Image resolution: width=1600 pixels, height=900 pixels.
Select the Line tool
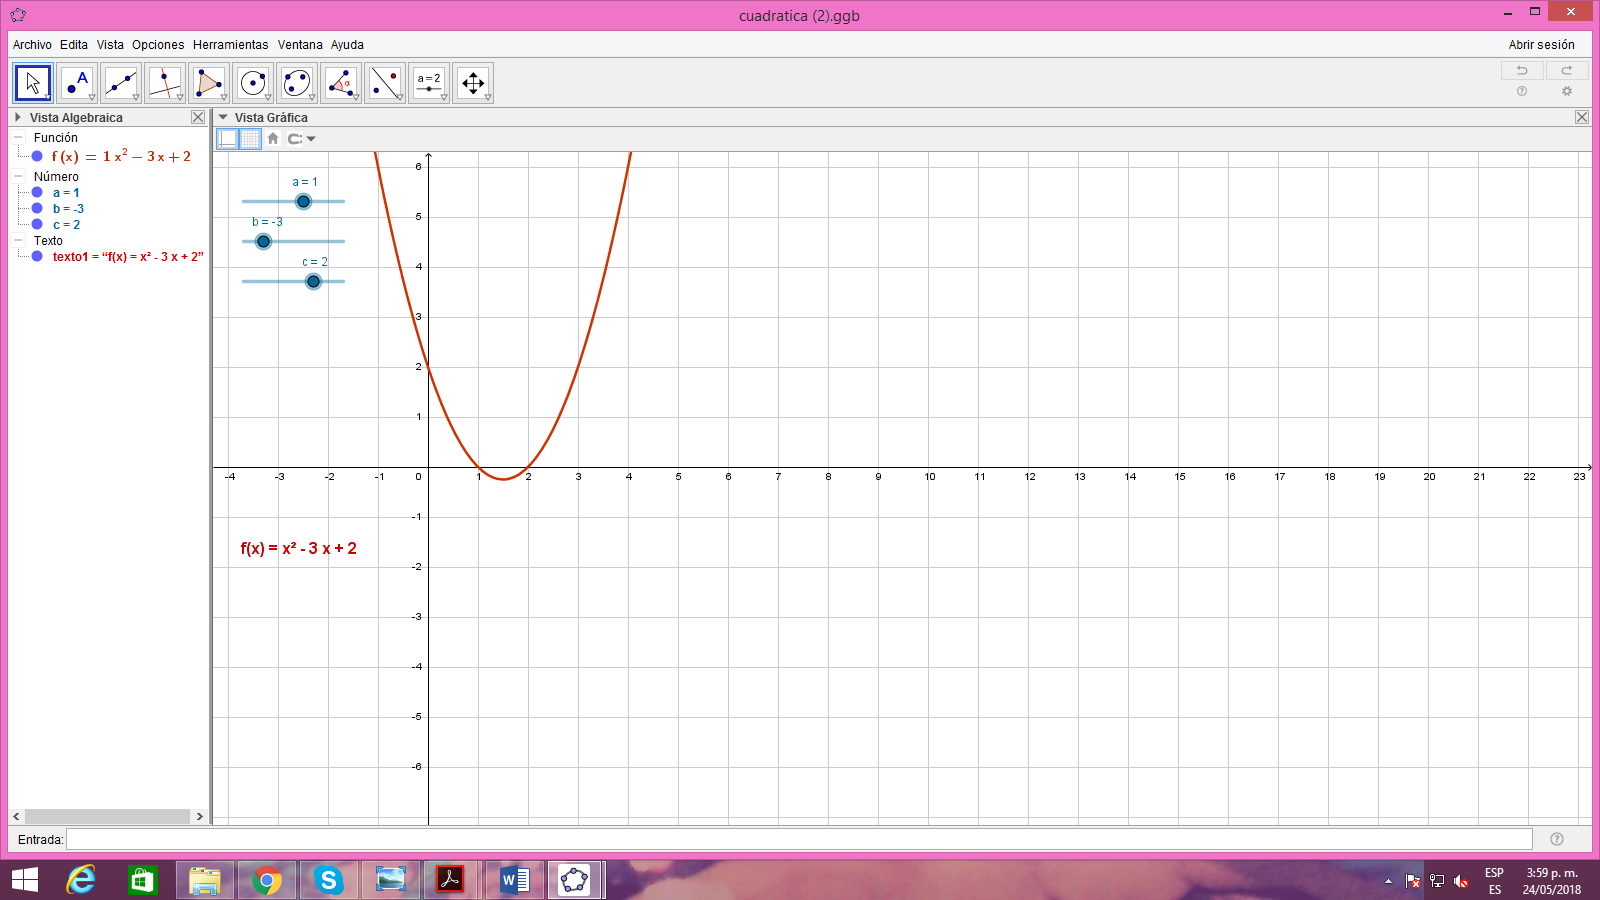pos(120,82)
